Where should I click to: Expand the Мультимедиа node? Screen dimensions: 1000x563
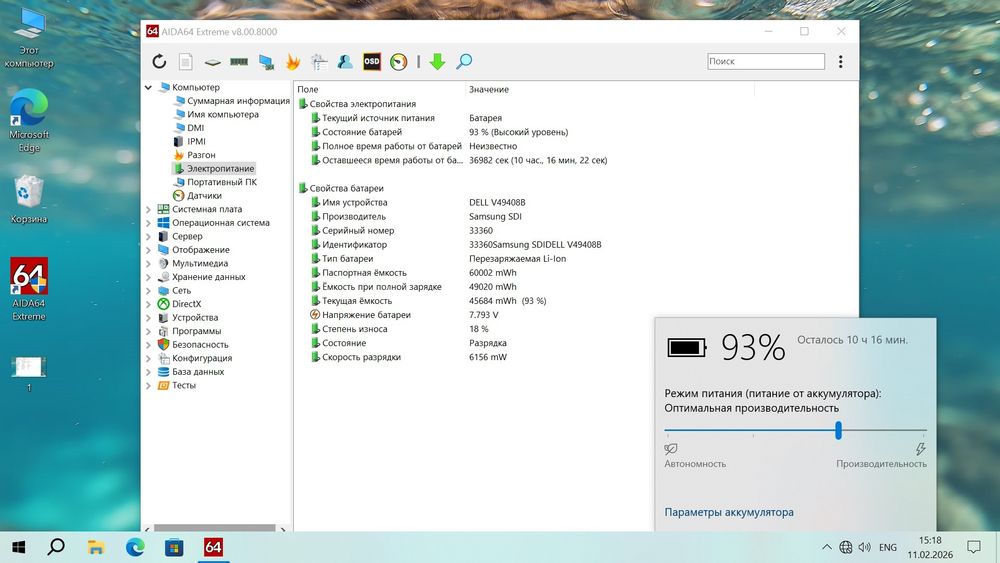[x=149, y=263]
